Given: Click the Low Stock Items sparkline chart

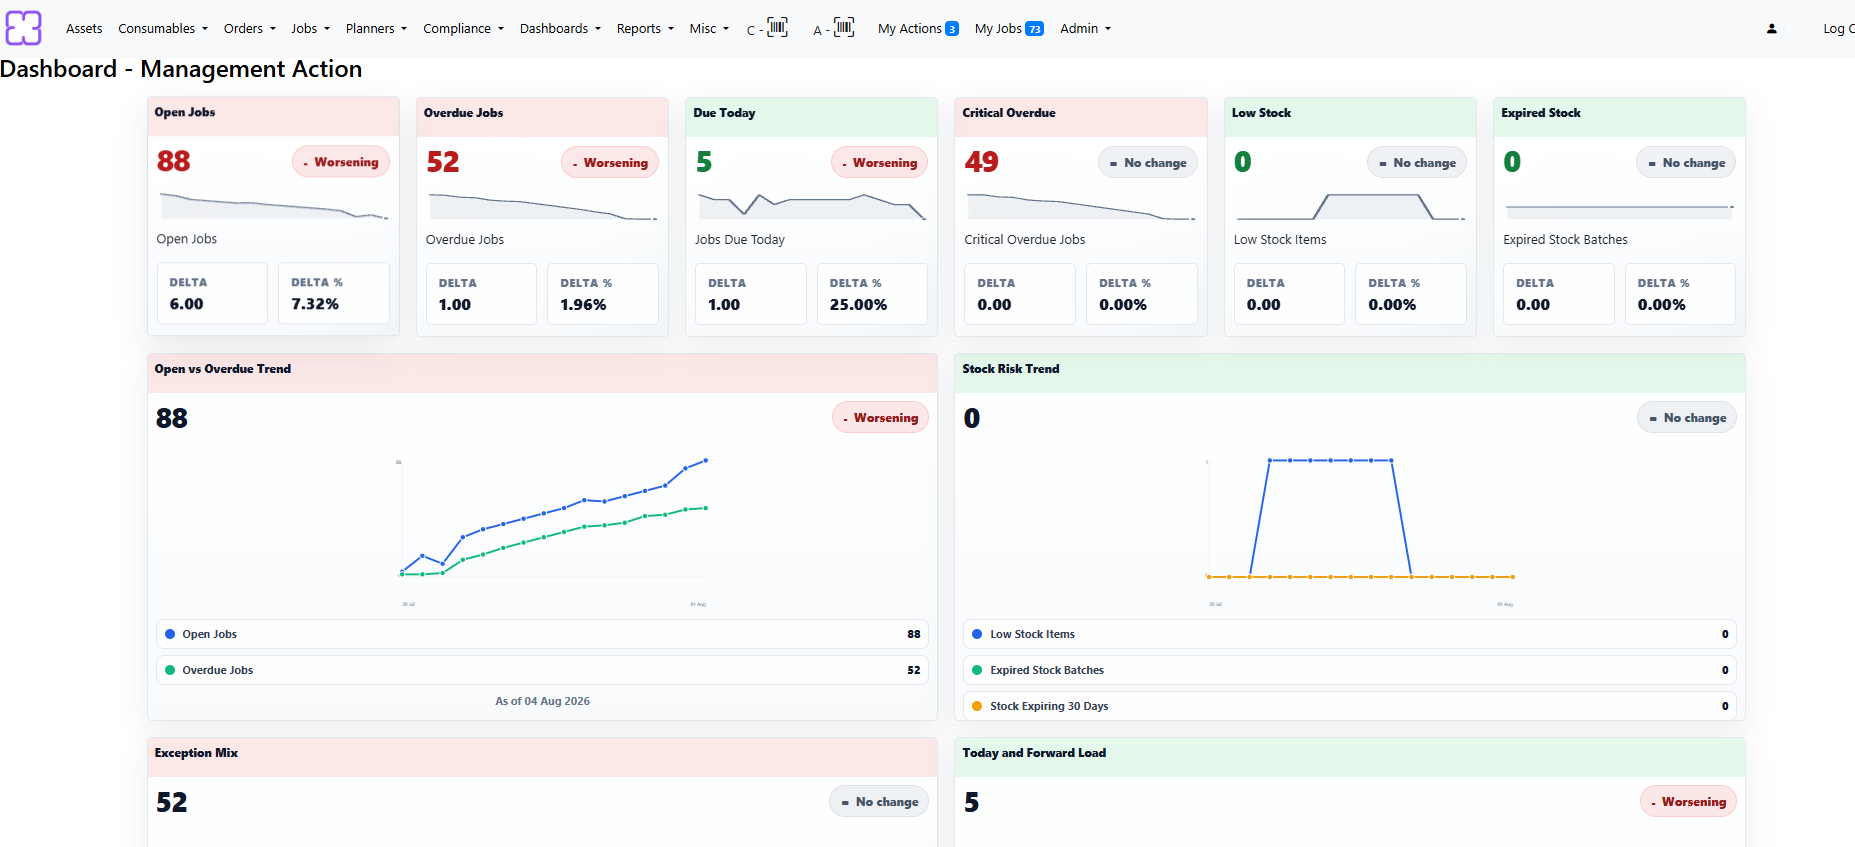Looking at the screenshot, I should pyautogui.click(x=1350, y=206).
